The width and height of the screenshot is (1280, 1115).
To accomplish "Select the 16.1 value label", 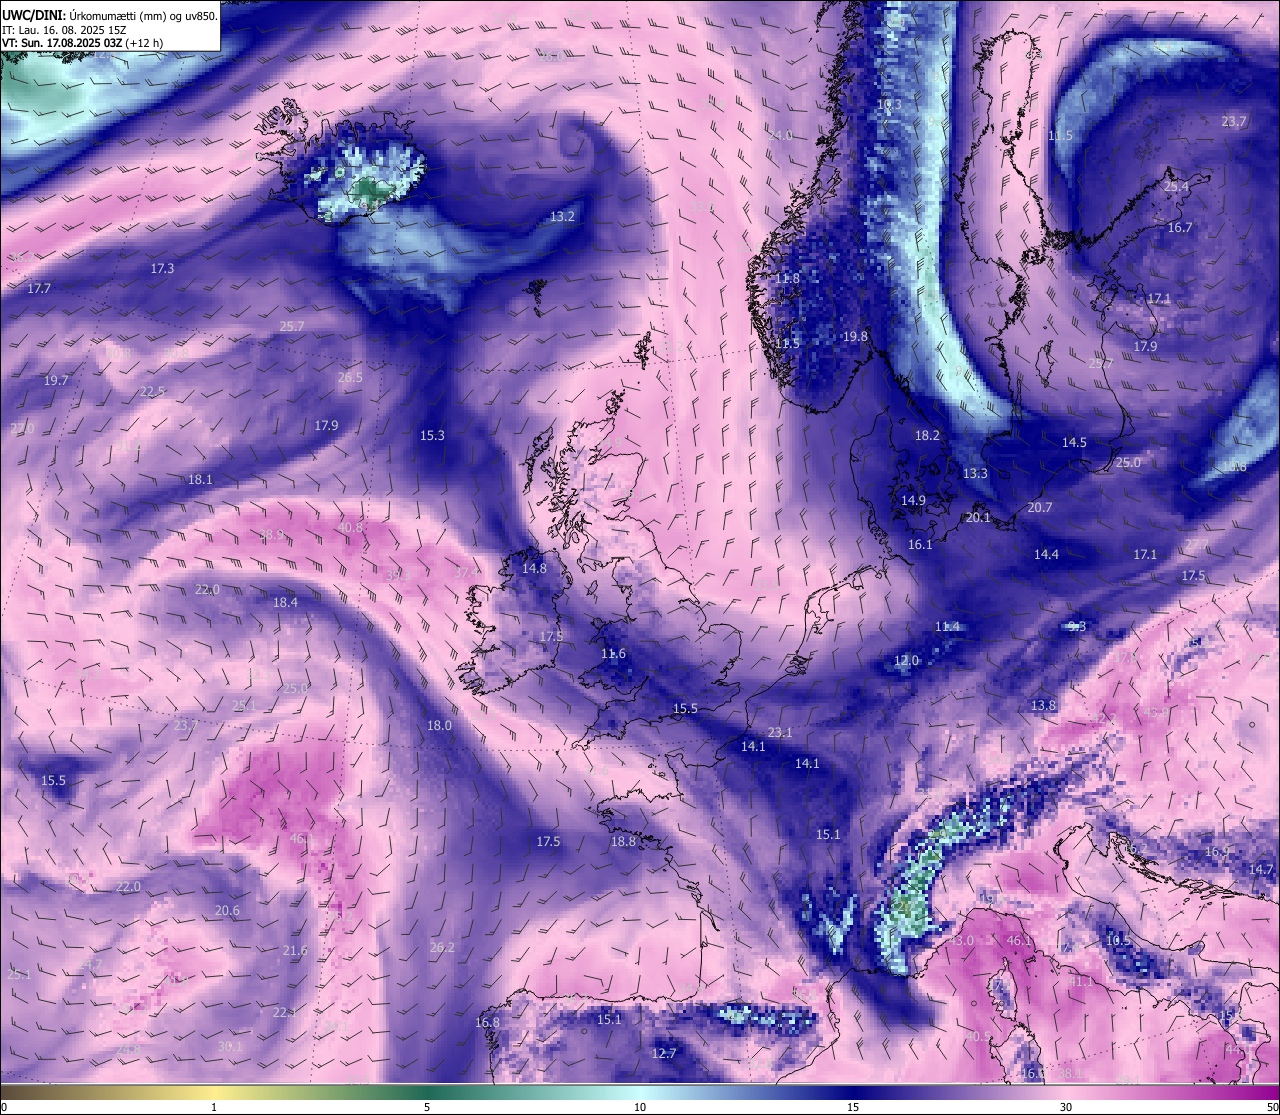I will pyautogui.click(x=920, y=545).
